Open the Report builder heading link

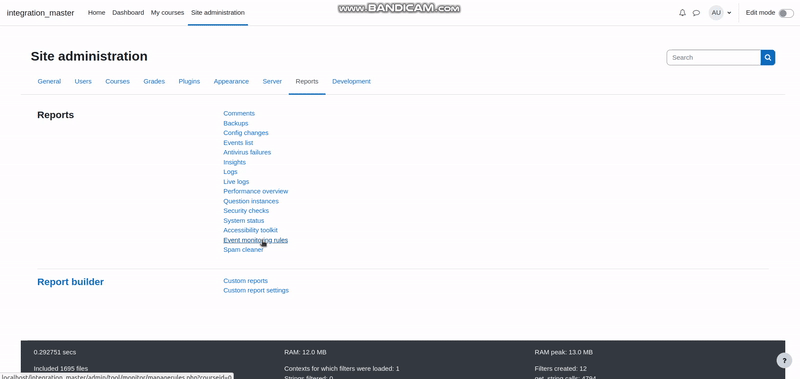tap(70, 282)
